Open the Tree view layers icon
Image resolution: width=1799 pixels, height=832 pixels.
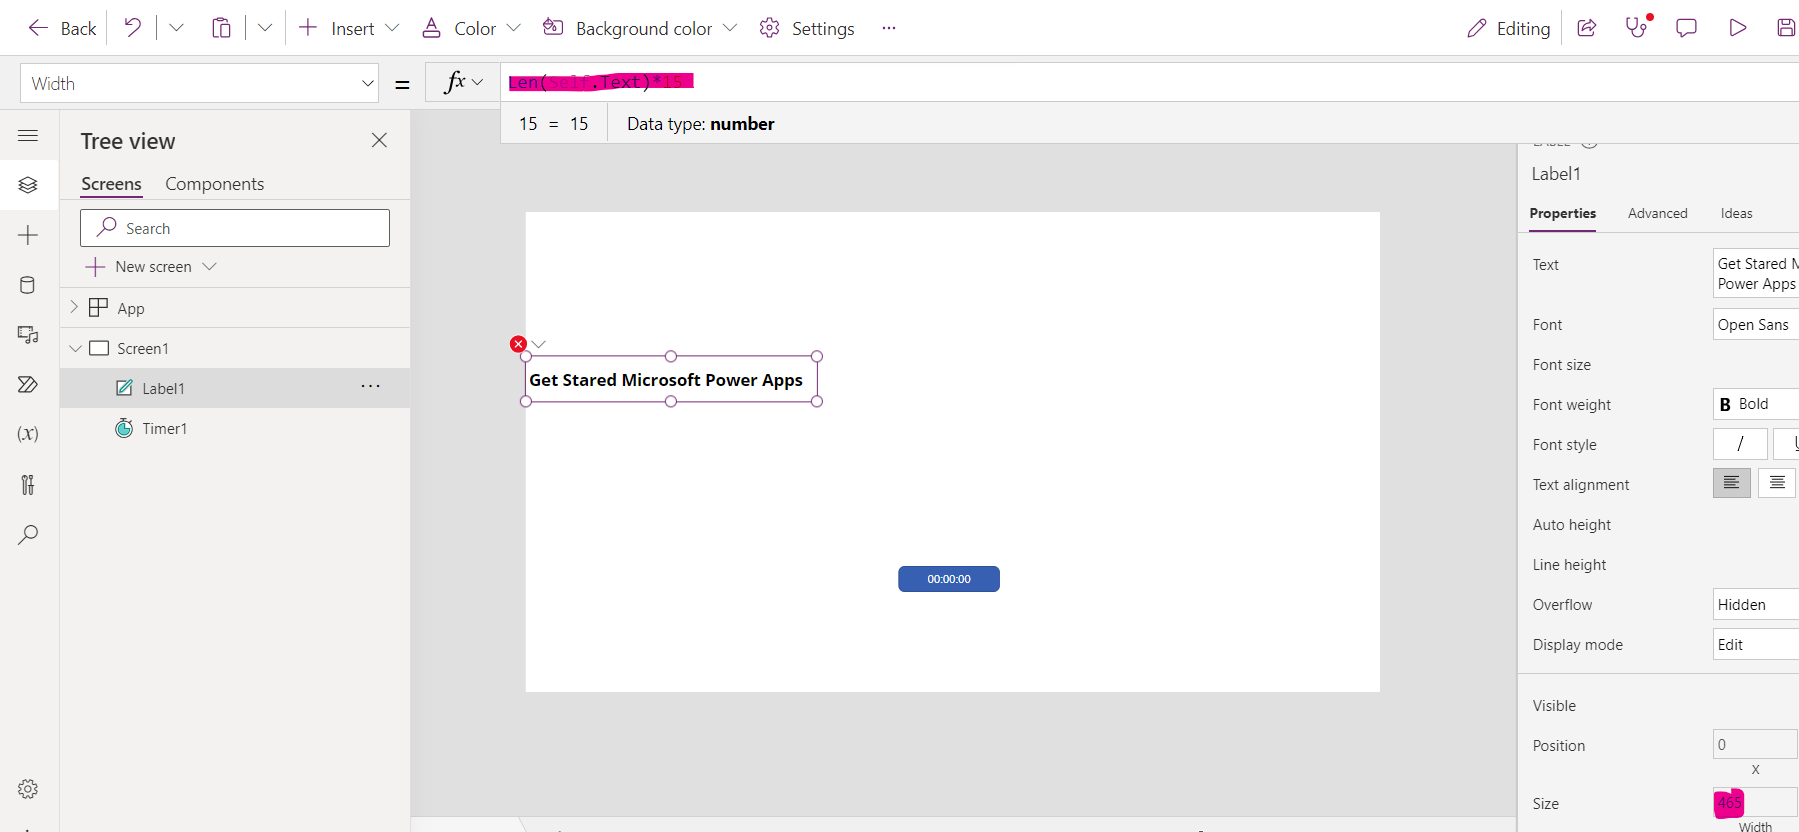[28, 185]
